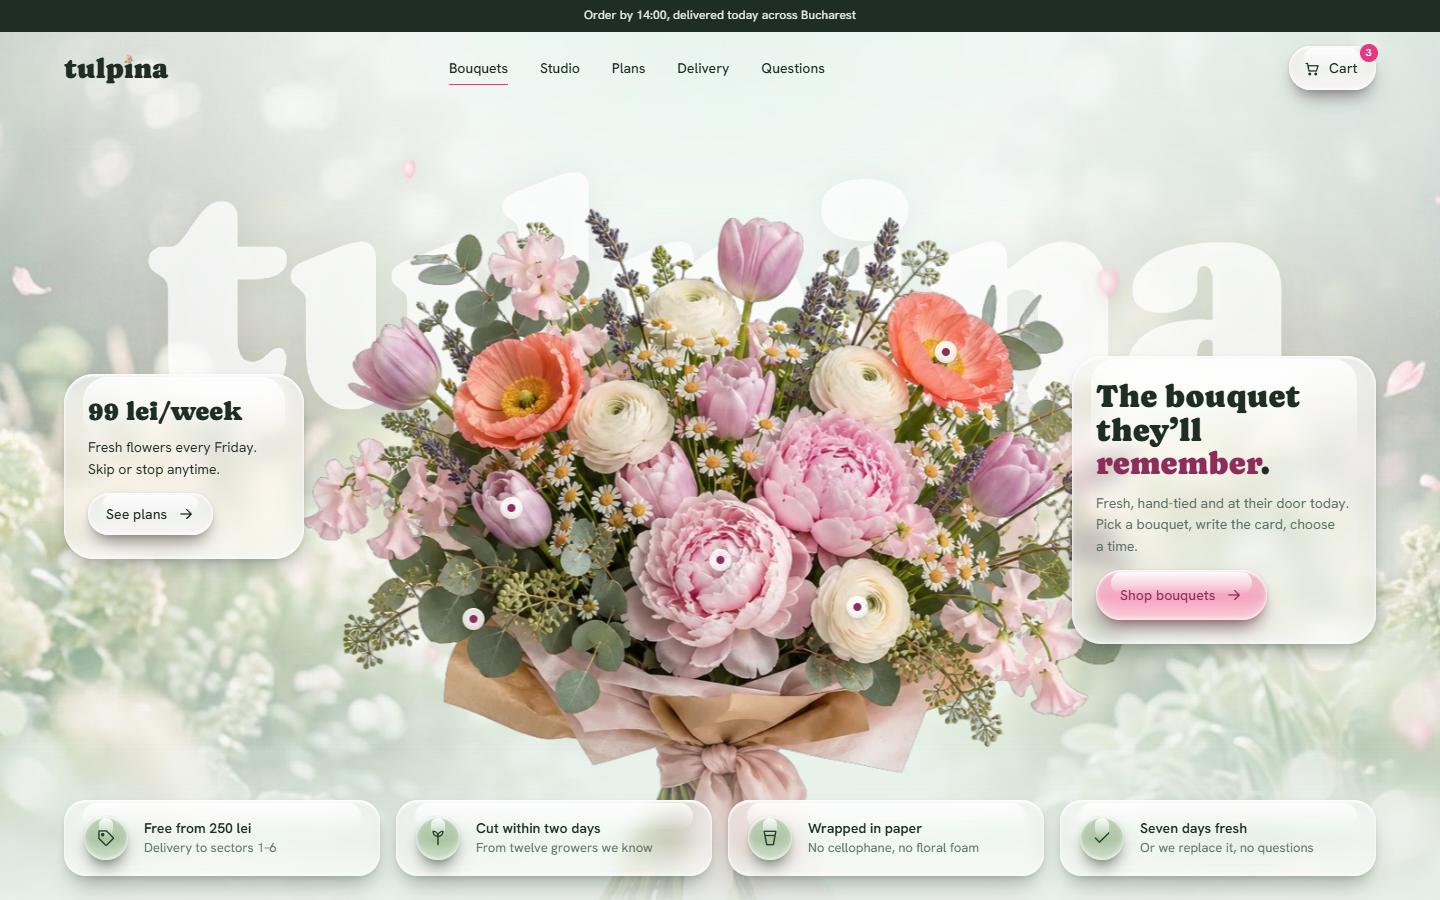This screenshot has width=1440, height=900.
Task: Click the 'Order by 14:00' announcement text
Action: (x=720, y=15)
